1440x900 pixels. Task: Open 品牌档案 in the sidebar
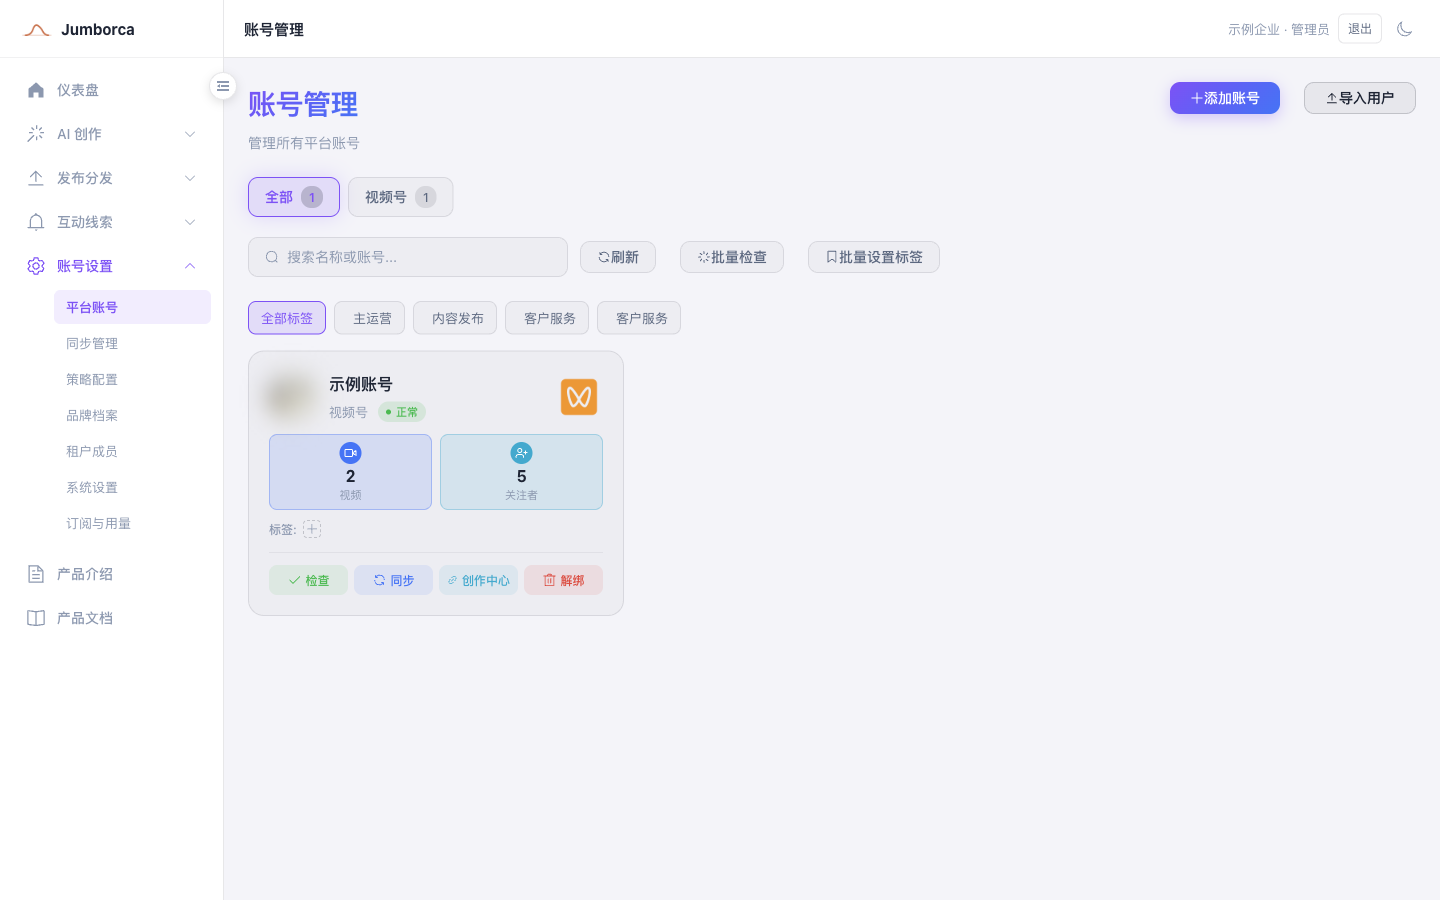point(132,415)
